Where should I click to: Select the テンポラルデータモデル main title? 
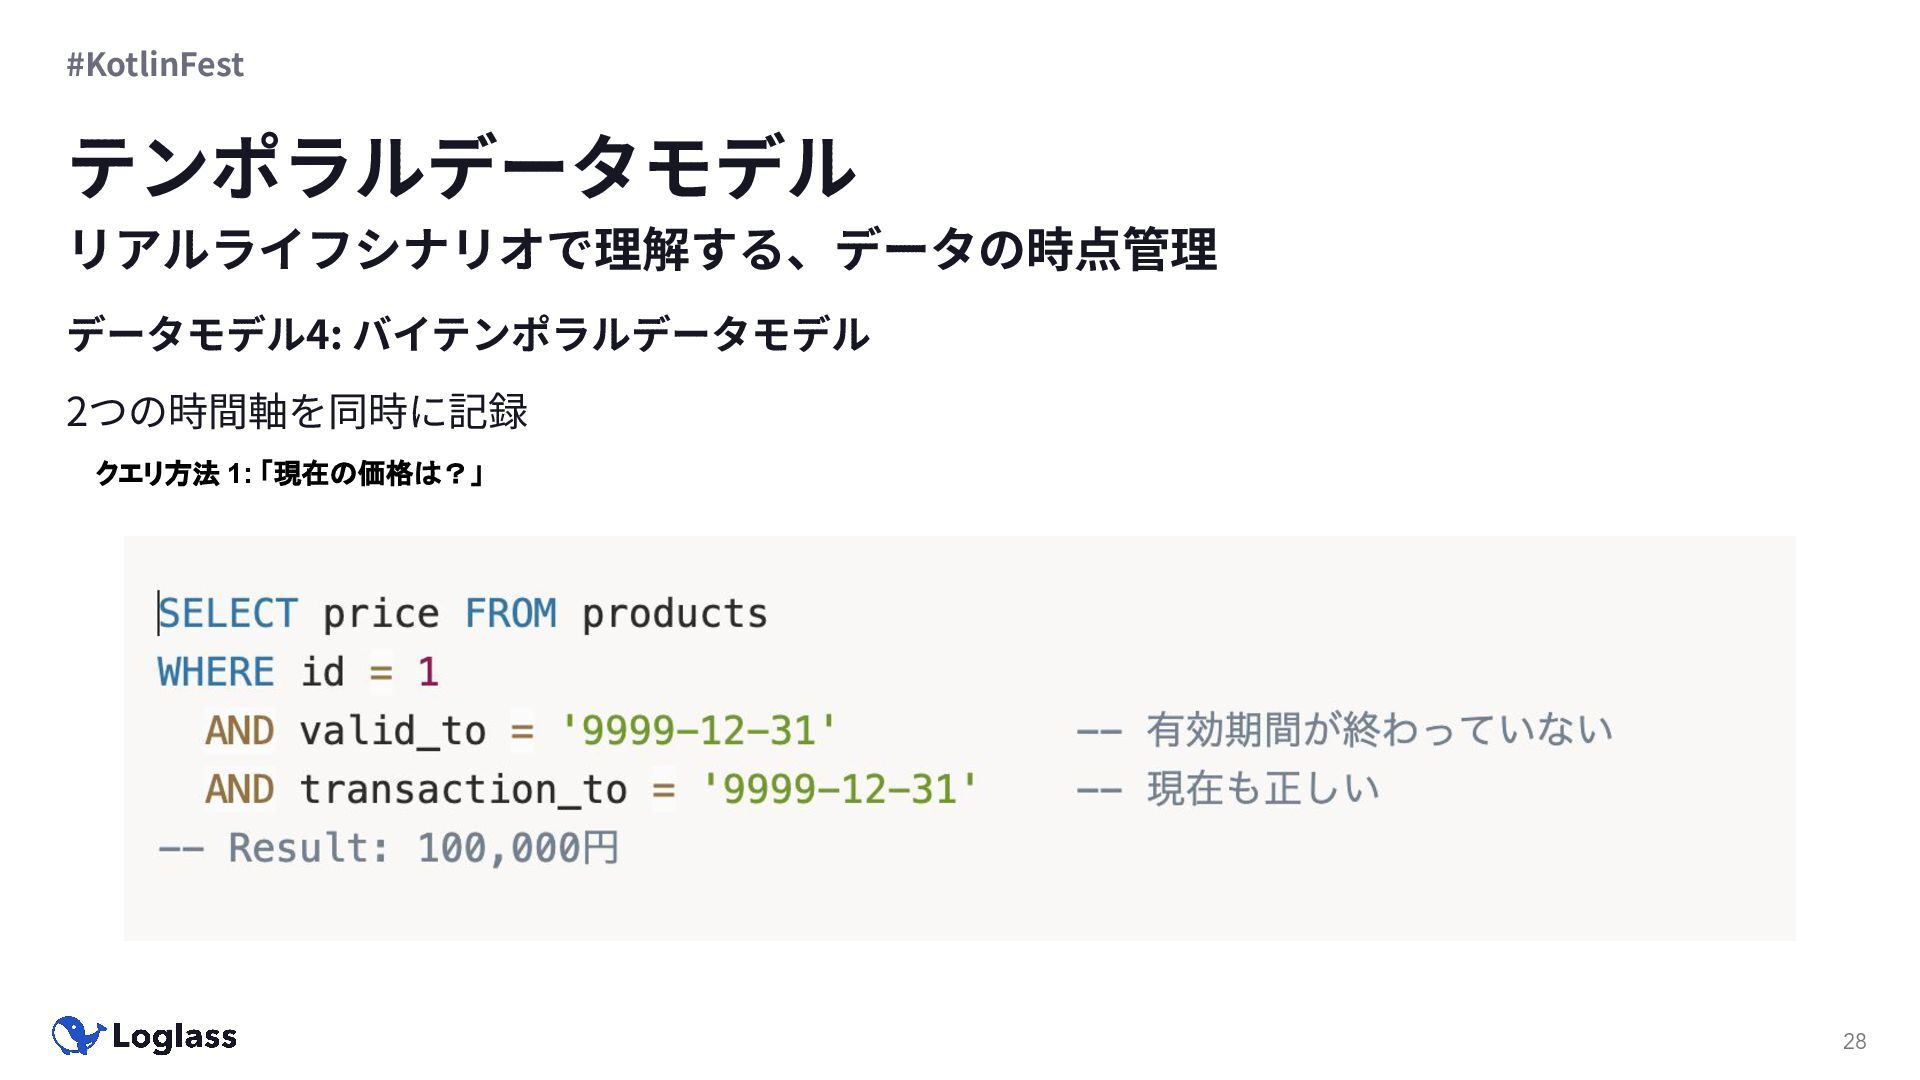tap(462, 167)
